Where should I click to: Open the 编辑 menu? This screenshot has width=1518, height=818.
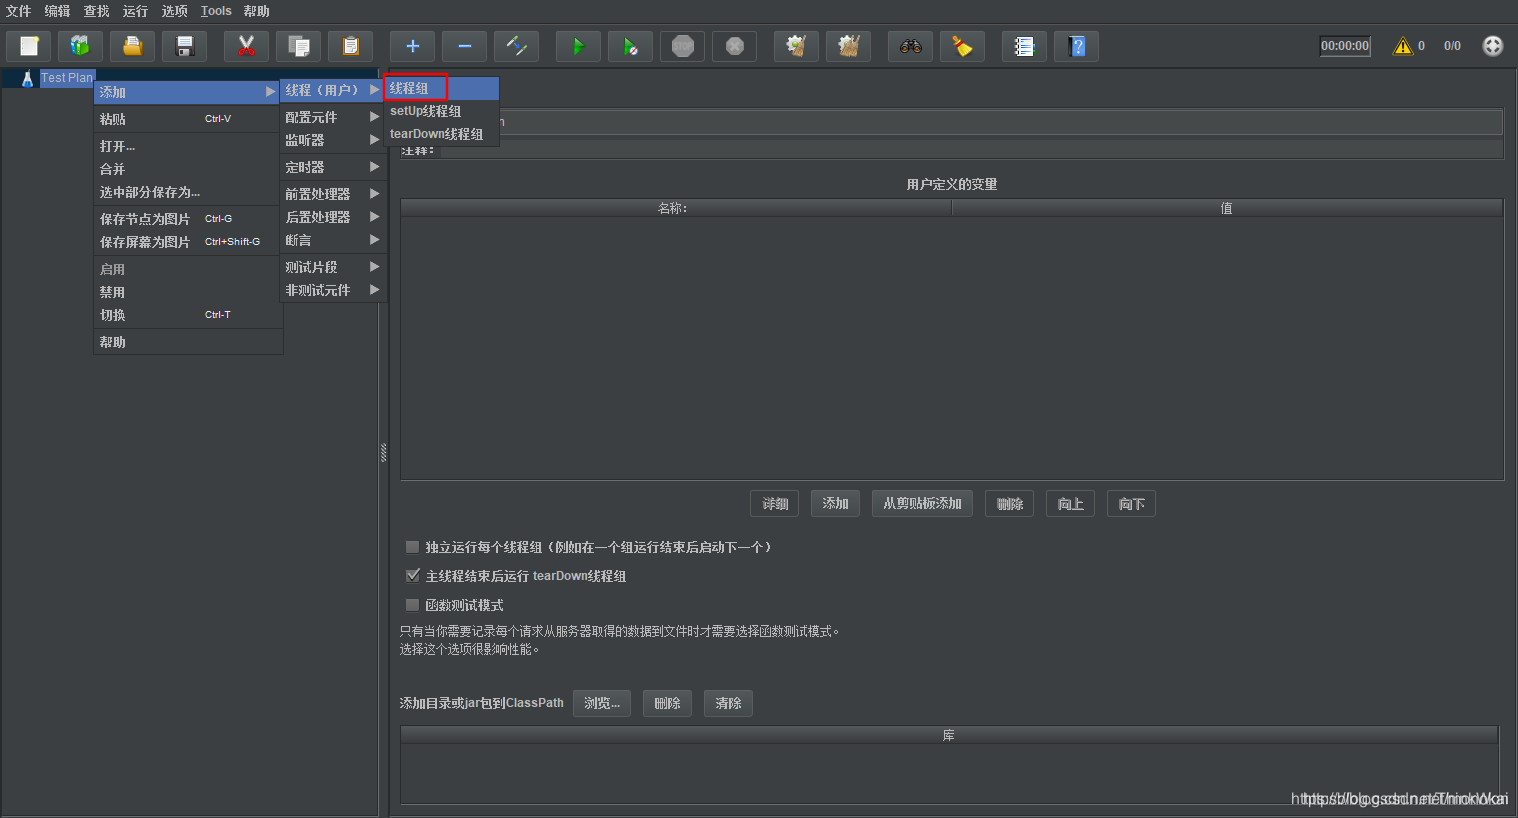point(58,11)
